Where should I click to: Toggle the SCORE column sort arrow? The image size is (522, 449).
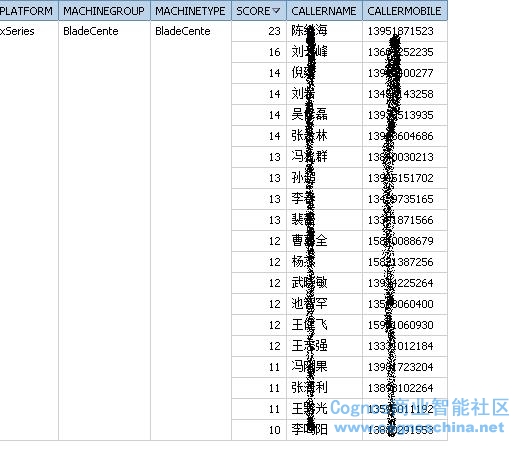tap(276, 11)
